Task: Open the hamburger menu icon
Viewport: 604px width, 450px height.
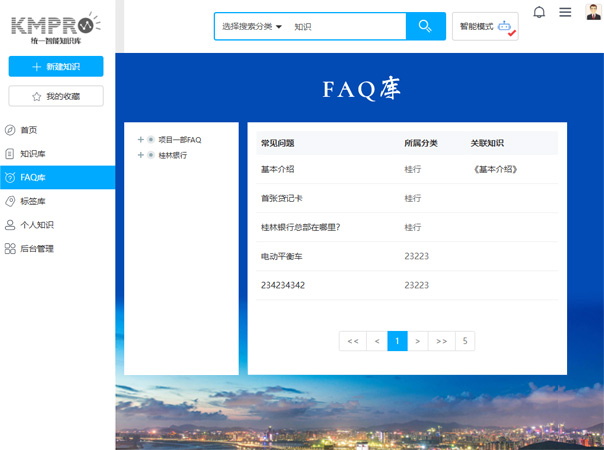Action: (x=565, y=12)
